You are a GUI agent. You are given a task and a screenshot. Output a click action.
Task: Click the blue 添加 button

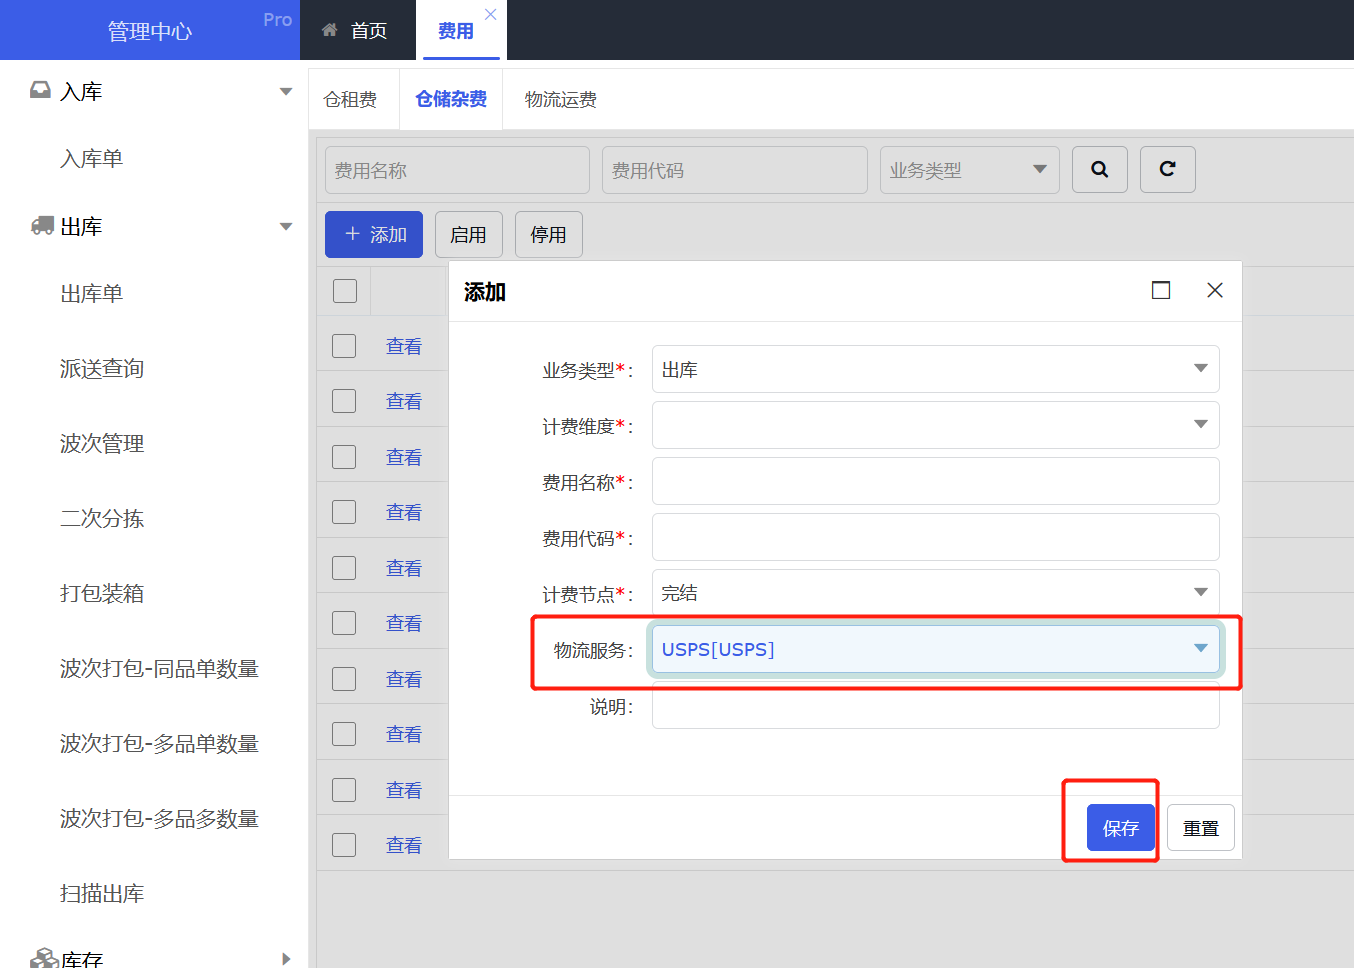(374, 234)
